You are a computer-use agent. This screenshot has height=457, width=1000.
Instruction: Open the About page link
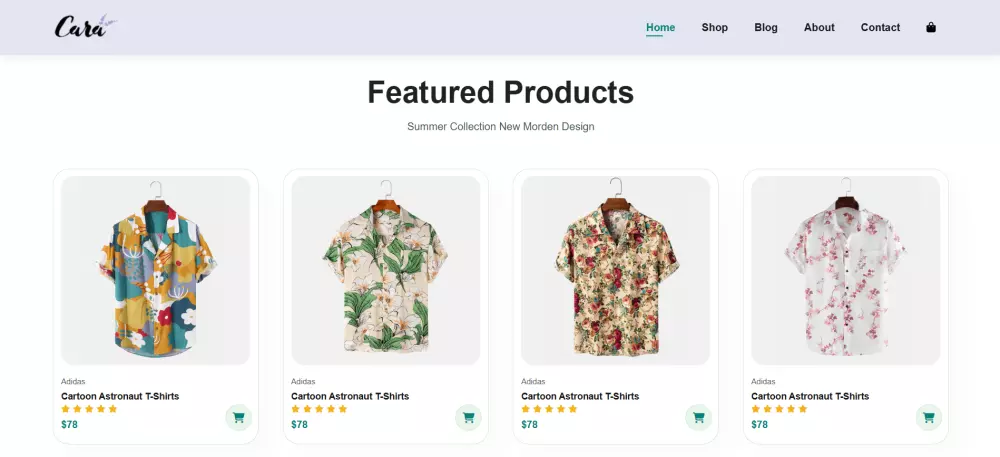pyautogui.click(x=819, y=28)
